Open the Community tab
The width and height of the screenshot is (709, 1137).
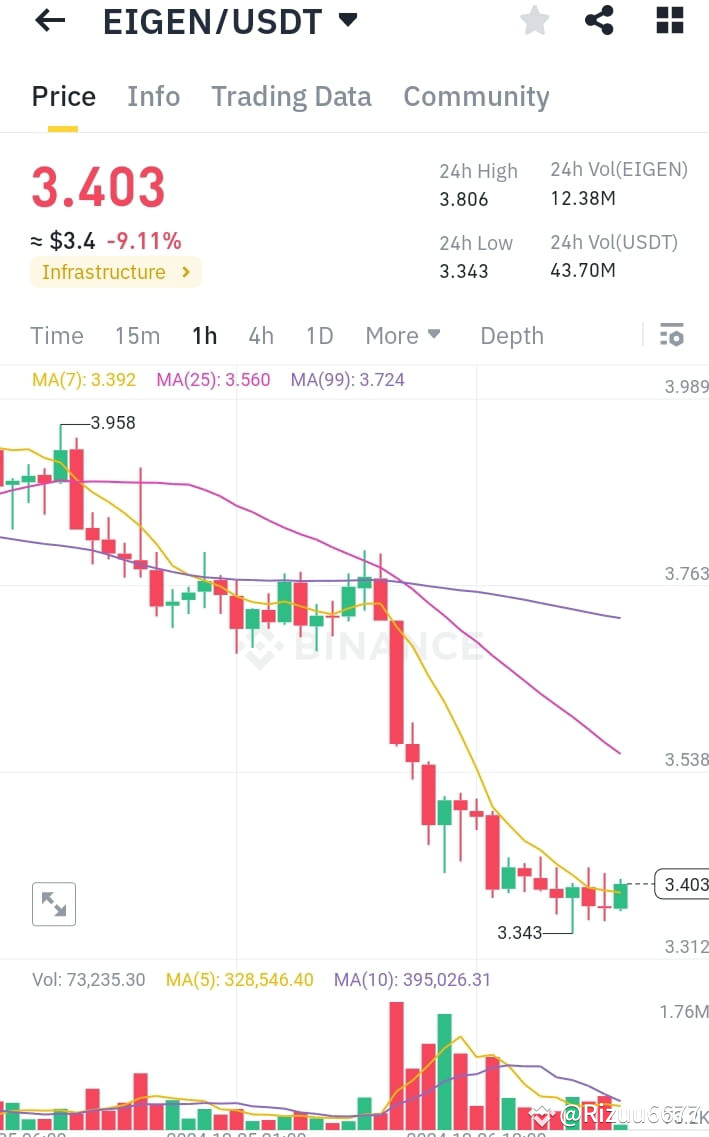click(x=476, y=96)
